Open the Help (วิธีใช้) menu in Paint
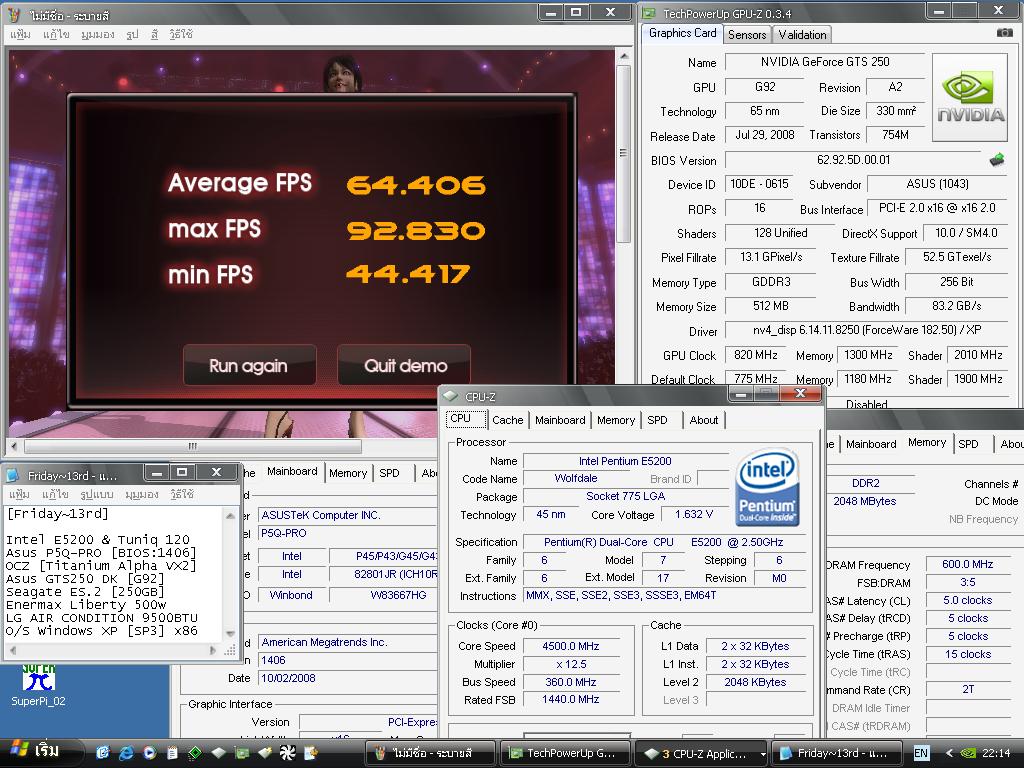 tap(181, 34)
